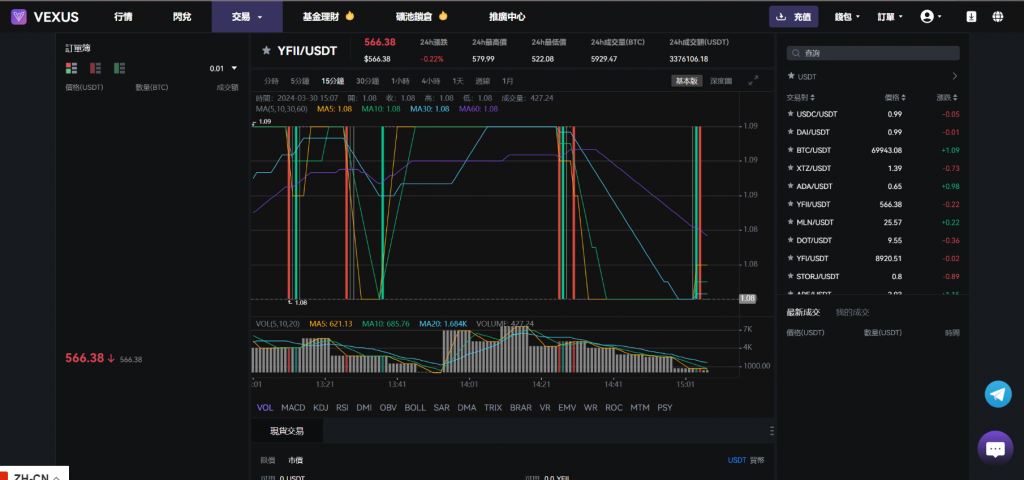
Task: Switch chart to 深度圖 depth view
Action: pyautogui.click(x=720, y=80)
